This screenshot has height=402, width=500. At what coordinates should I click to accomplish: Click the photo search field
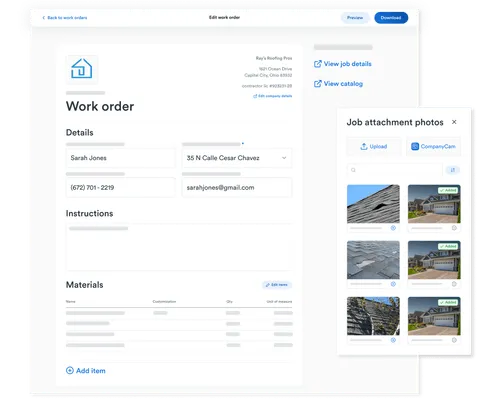(395, 170)
